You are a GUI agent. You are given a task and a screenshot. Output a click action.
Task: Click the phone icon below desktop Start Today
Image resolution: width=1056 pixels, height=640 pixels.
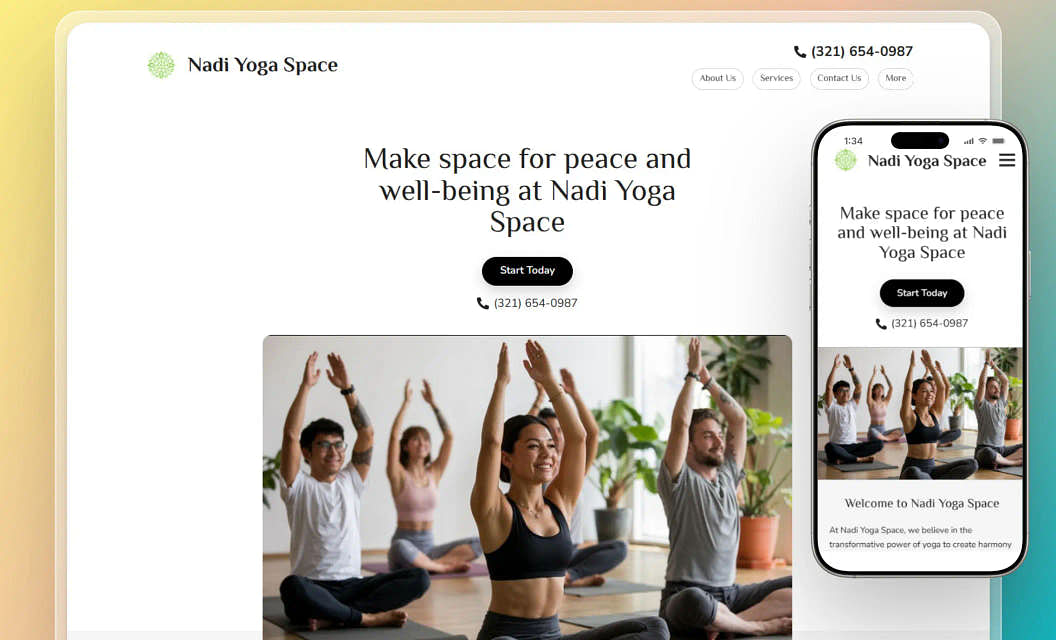483,303
